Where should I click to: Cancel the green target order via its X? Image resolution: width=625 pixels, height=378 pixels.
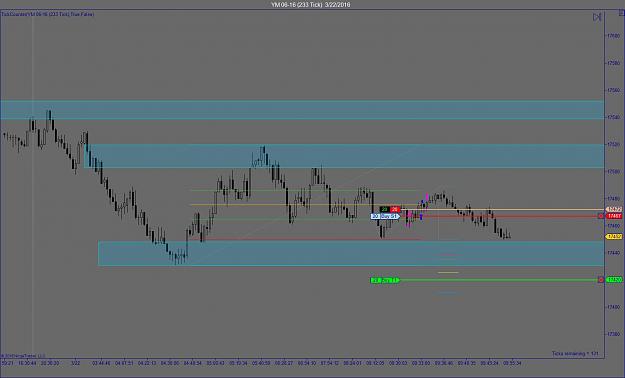coord(601,280)
